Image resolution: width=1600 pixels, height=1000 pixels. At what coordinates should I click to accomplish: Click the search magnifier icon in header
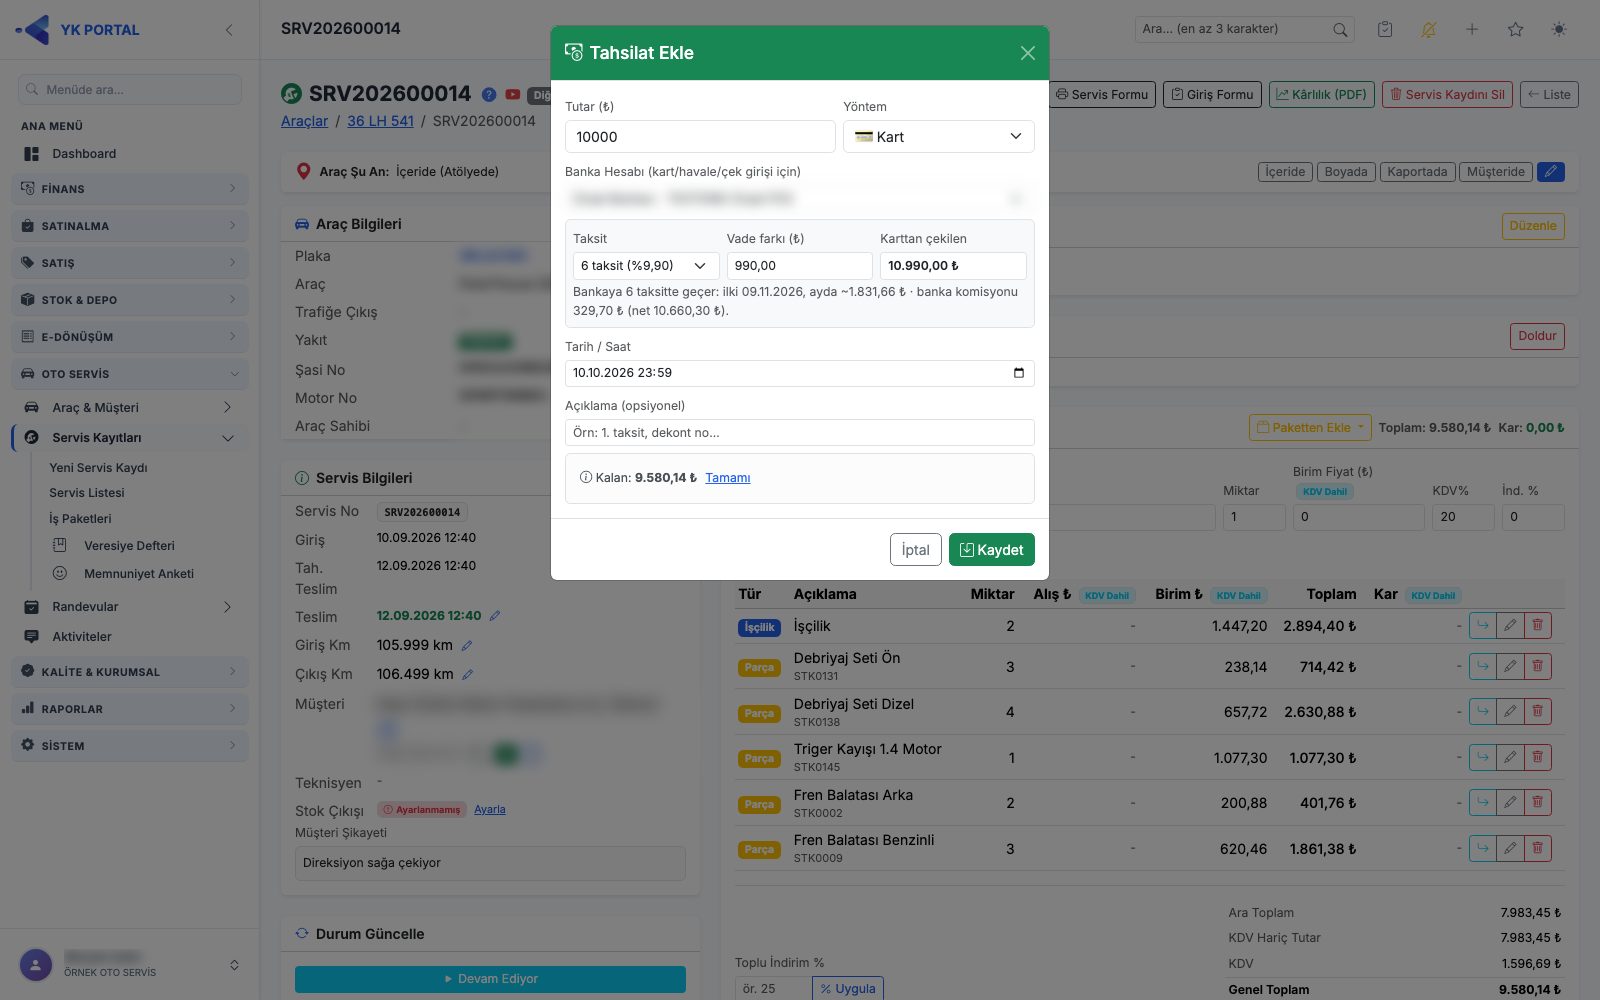(1340, 30)
